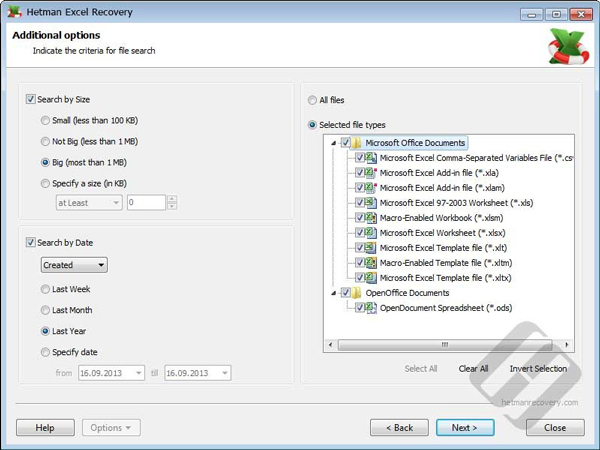
Task: Uncheck the Search by Date checkbox
Action: point(31,242)
